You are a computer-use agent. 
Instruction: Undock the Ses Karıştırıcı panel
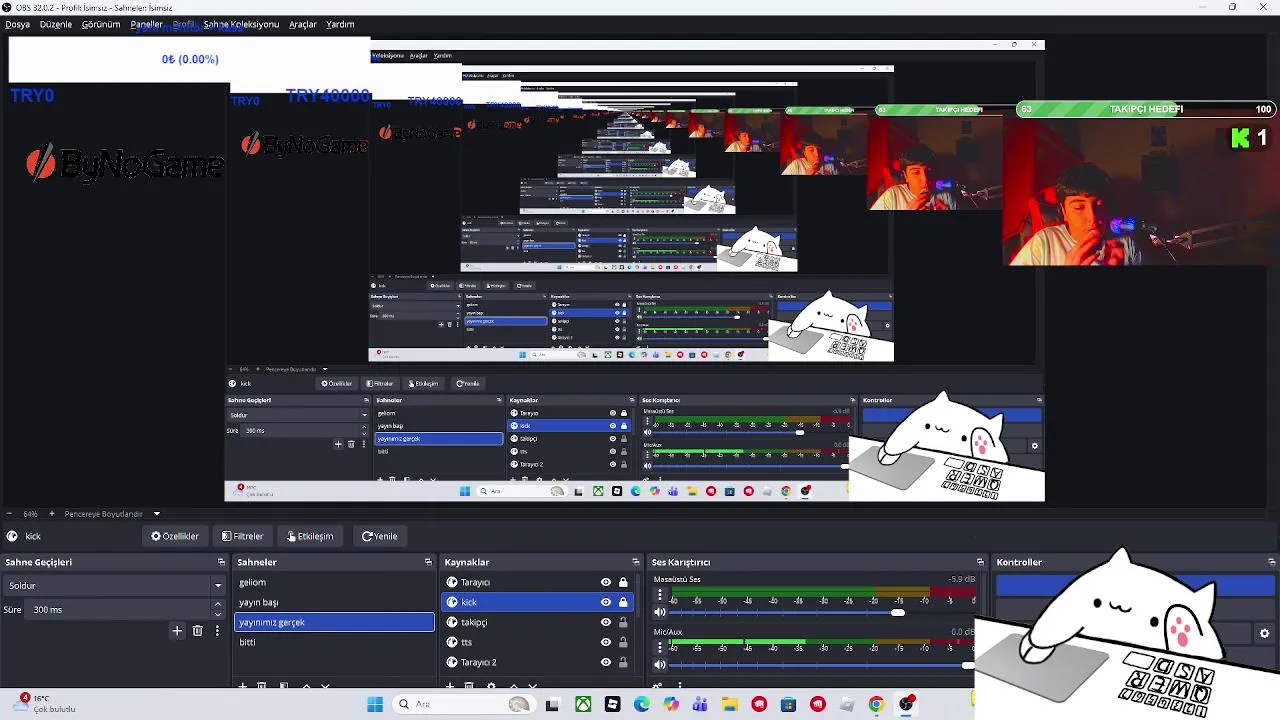click(x=980, y=562)
